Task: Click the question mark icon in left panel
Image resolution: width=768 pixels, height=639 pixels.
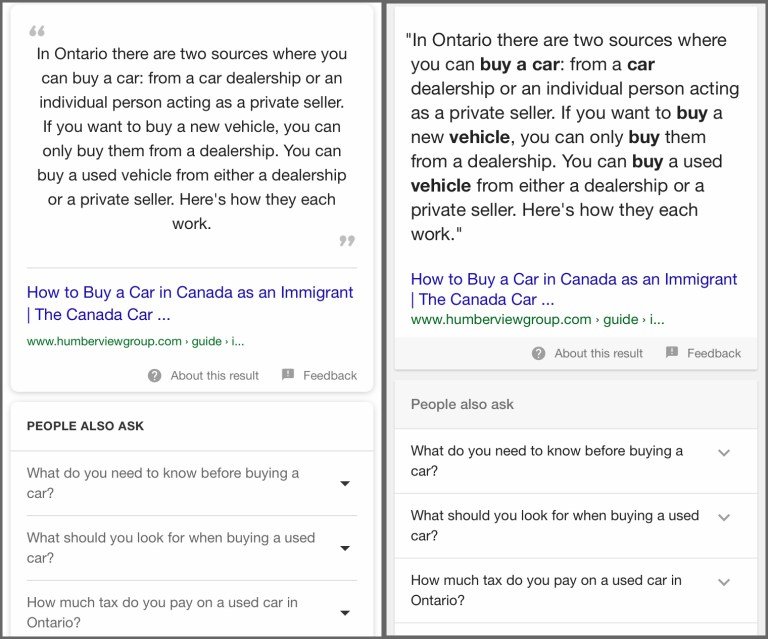Action: tap(154, 376)
